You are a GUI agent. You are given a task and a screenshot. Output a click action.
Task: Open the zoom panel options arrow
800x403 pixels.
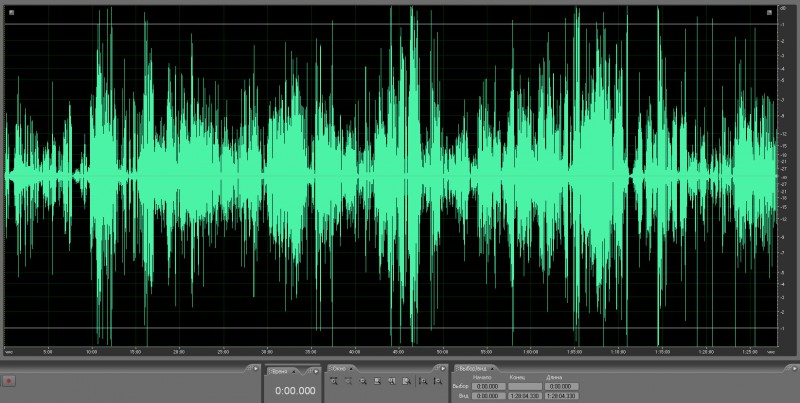tap(443, 368)
